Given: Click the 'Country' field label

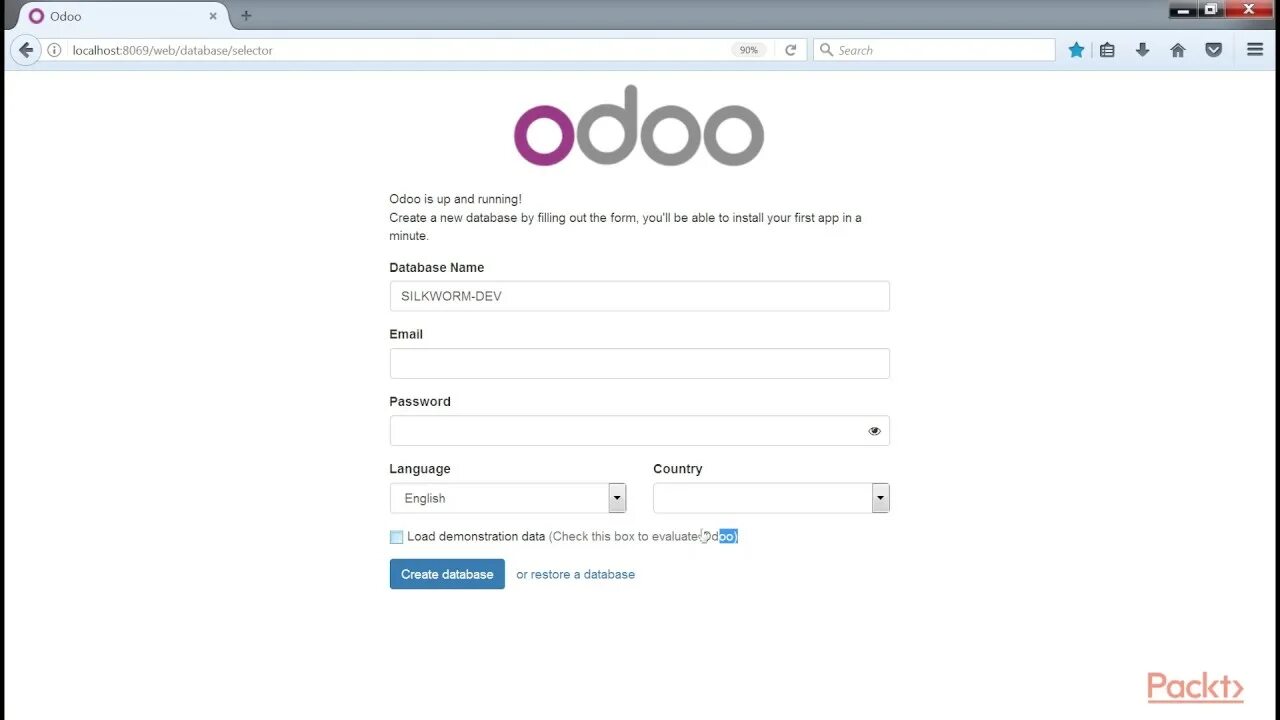Looking at the screenshot, I should coord(678,469).
